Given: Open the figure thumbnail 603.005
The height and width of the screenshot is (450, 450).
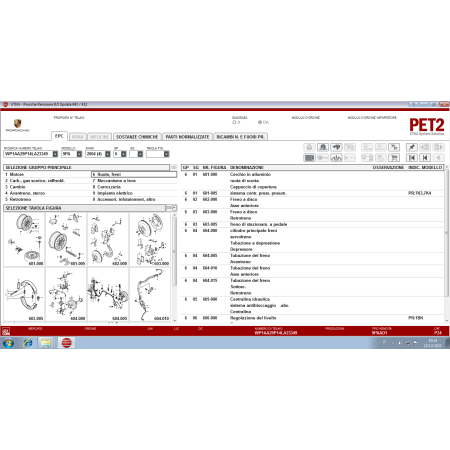Looking at the screenshot, I should click(24, 294).
